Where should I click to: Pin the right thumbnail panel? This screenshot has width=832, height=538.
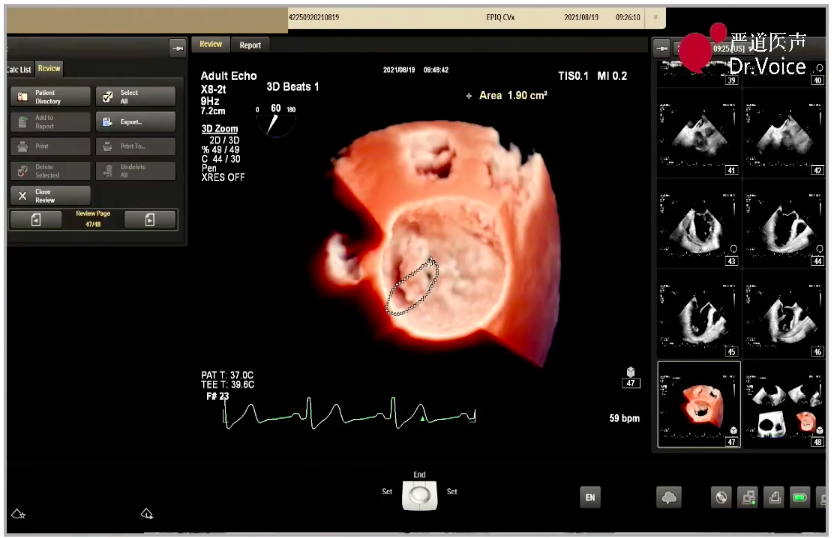coord(662,47)
